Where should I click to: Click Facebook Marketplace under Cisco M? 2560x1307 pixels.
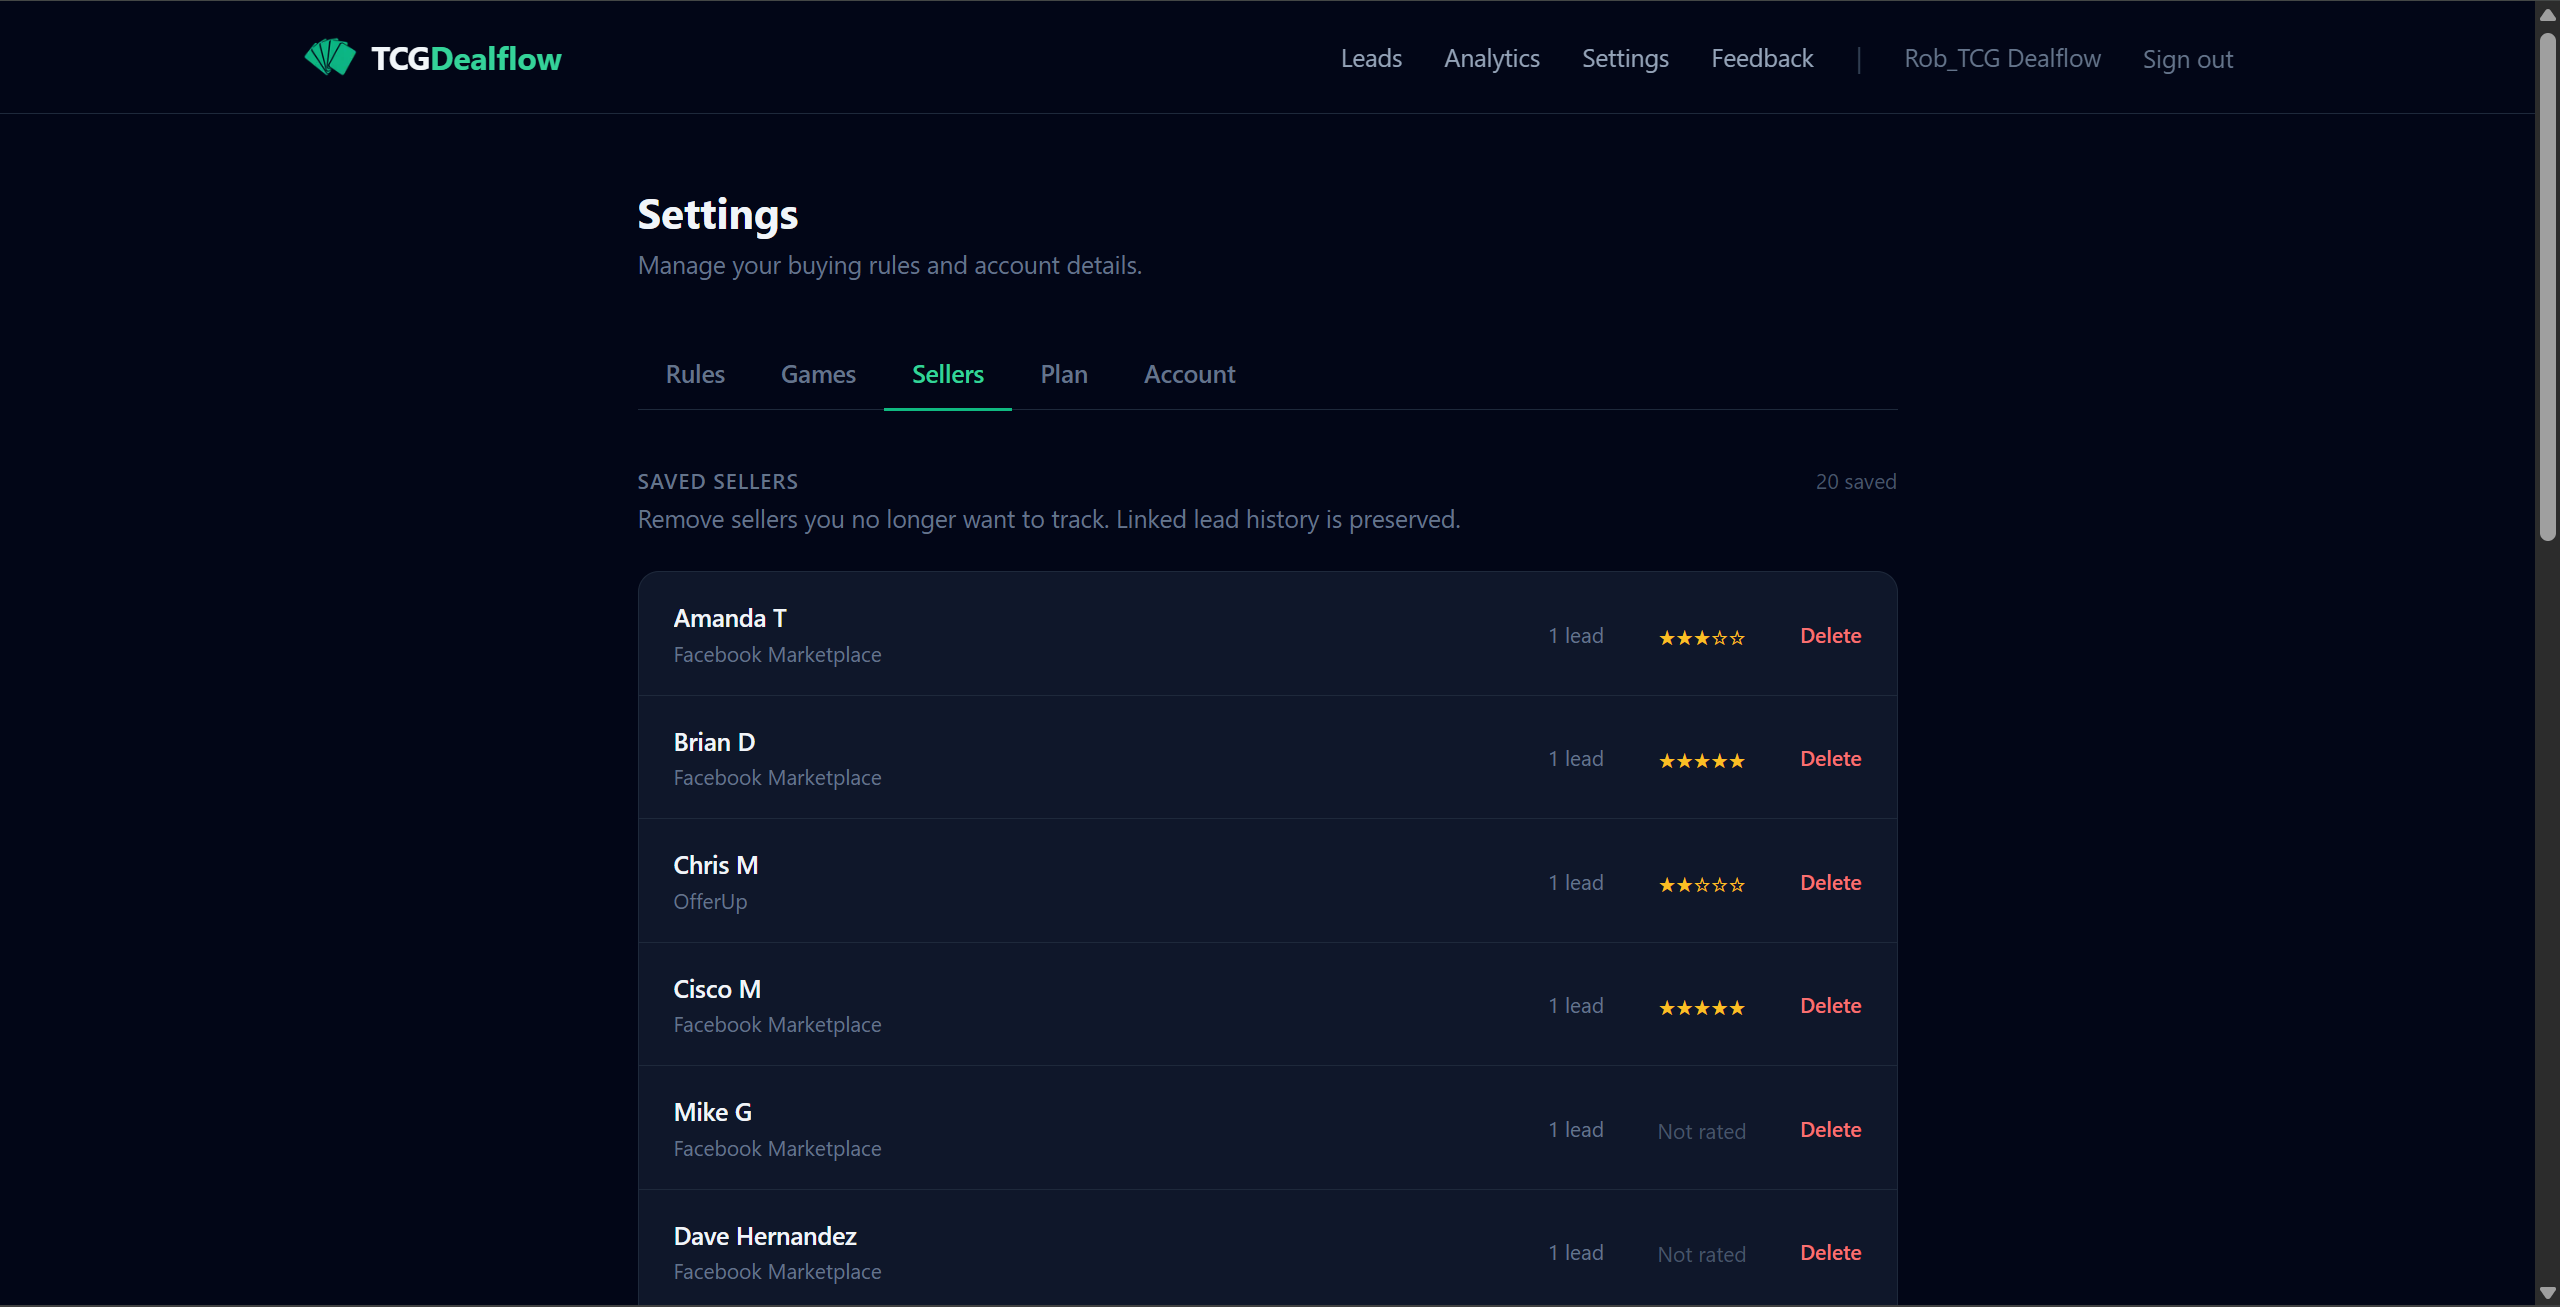pyautogui.click(x=777, y=1025)
